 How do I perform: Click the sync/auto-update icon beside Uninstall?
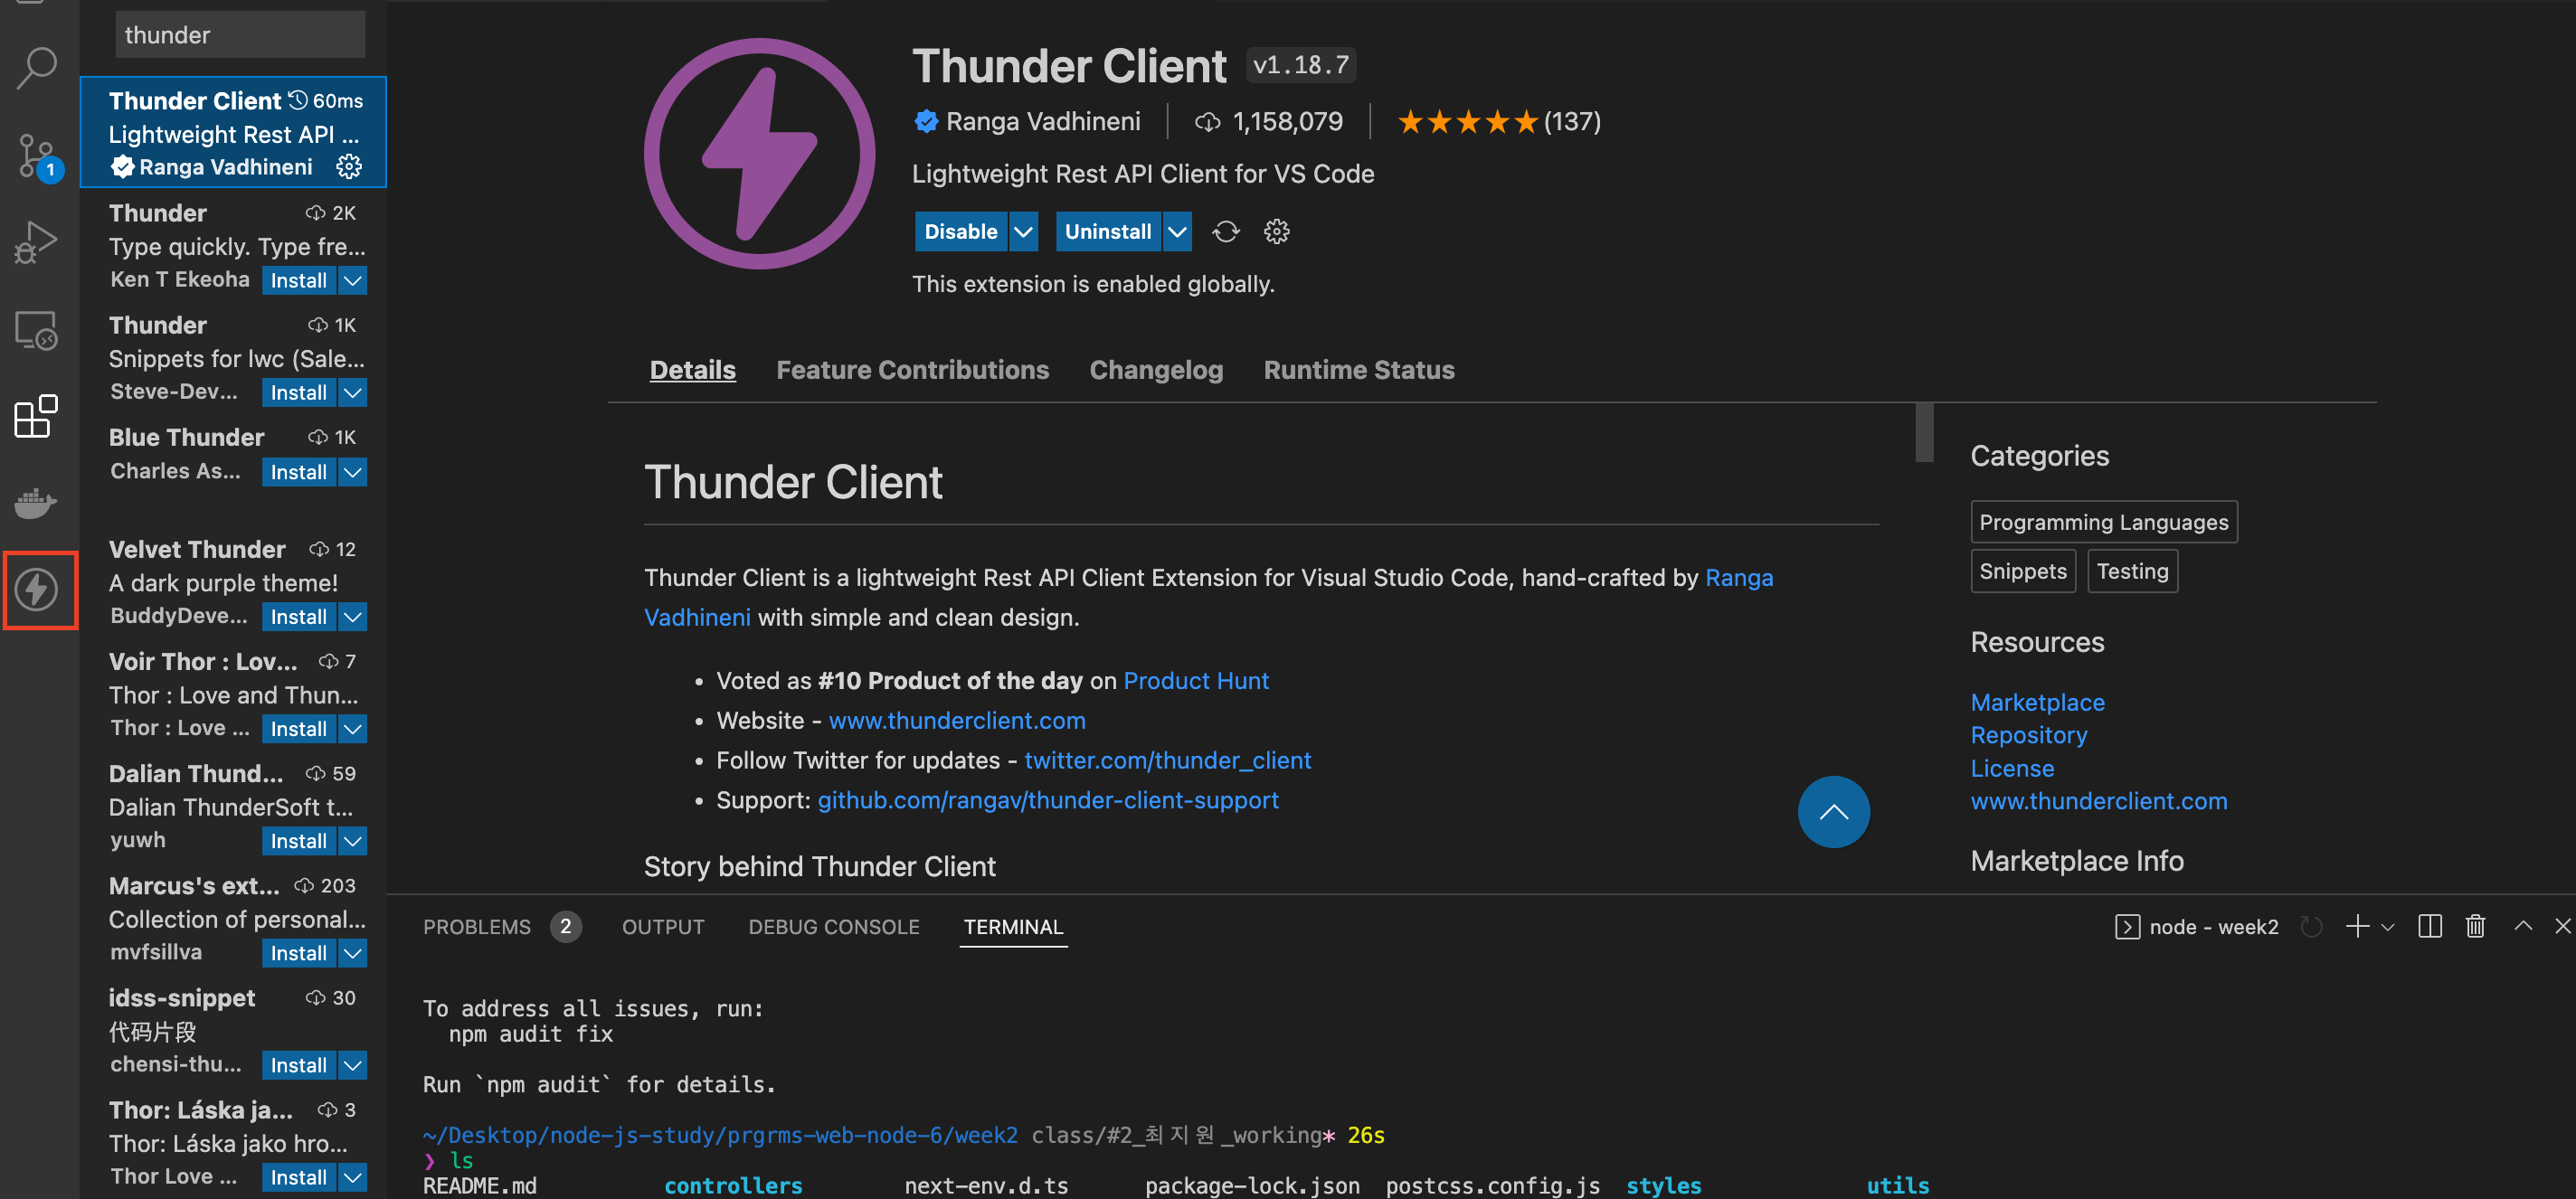click(1225, 232)
